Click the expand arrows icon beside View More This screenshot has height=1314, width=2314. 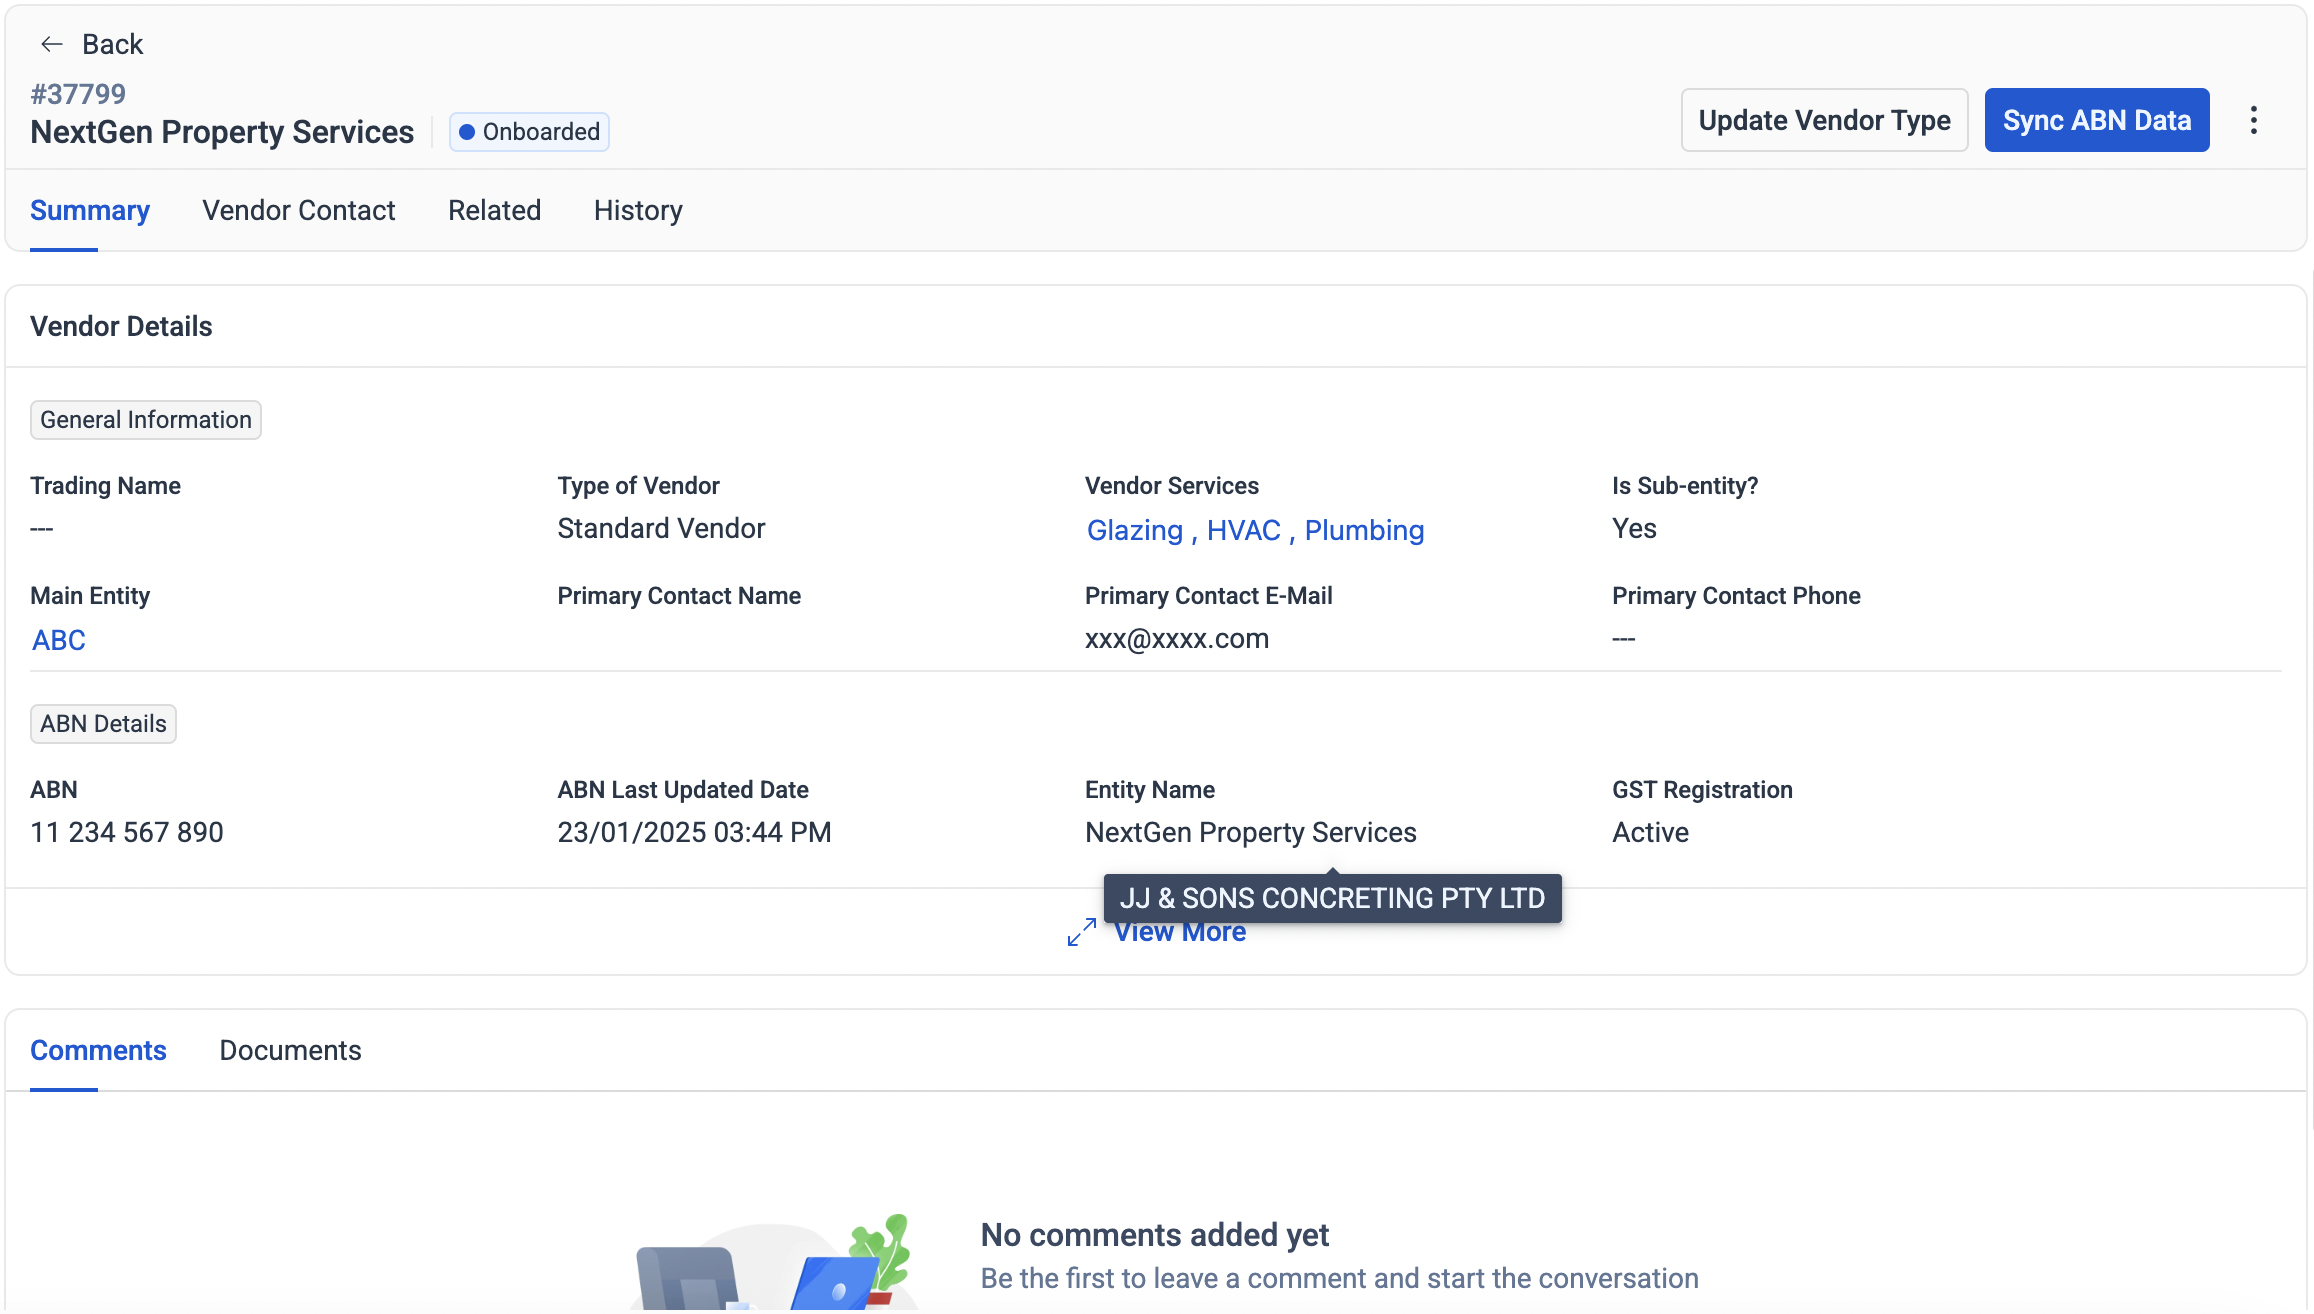click(1081, 932)
